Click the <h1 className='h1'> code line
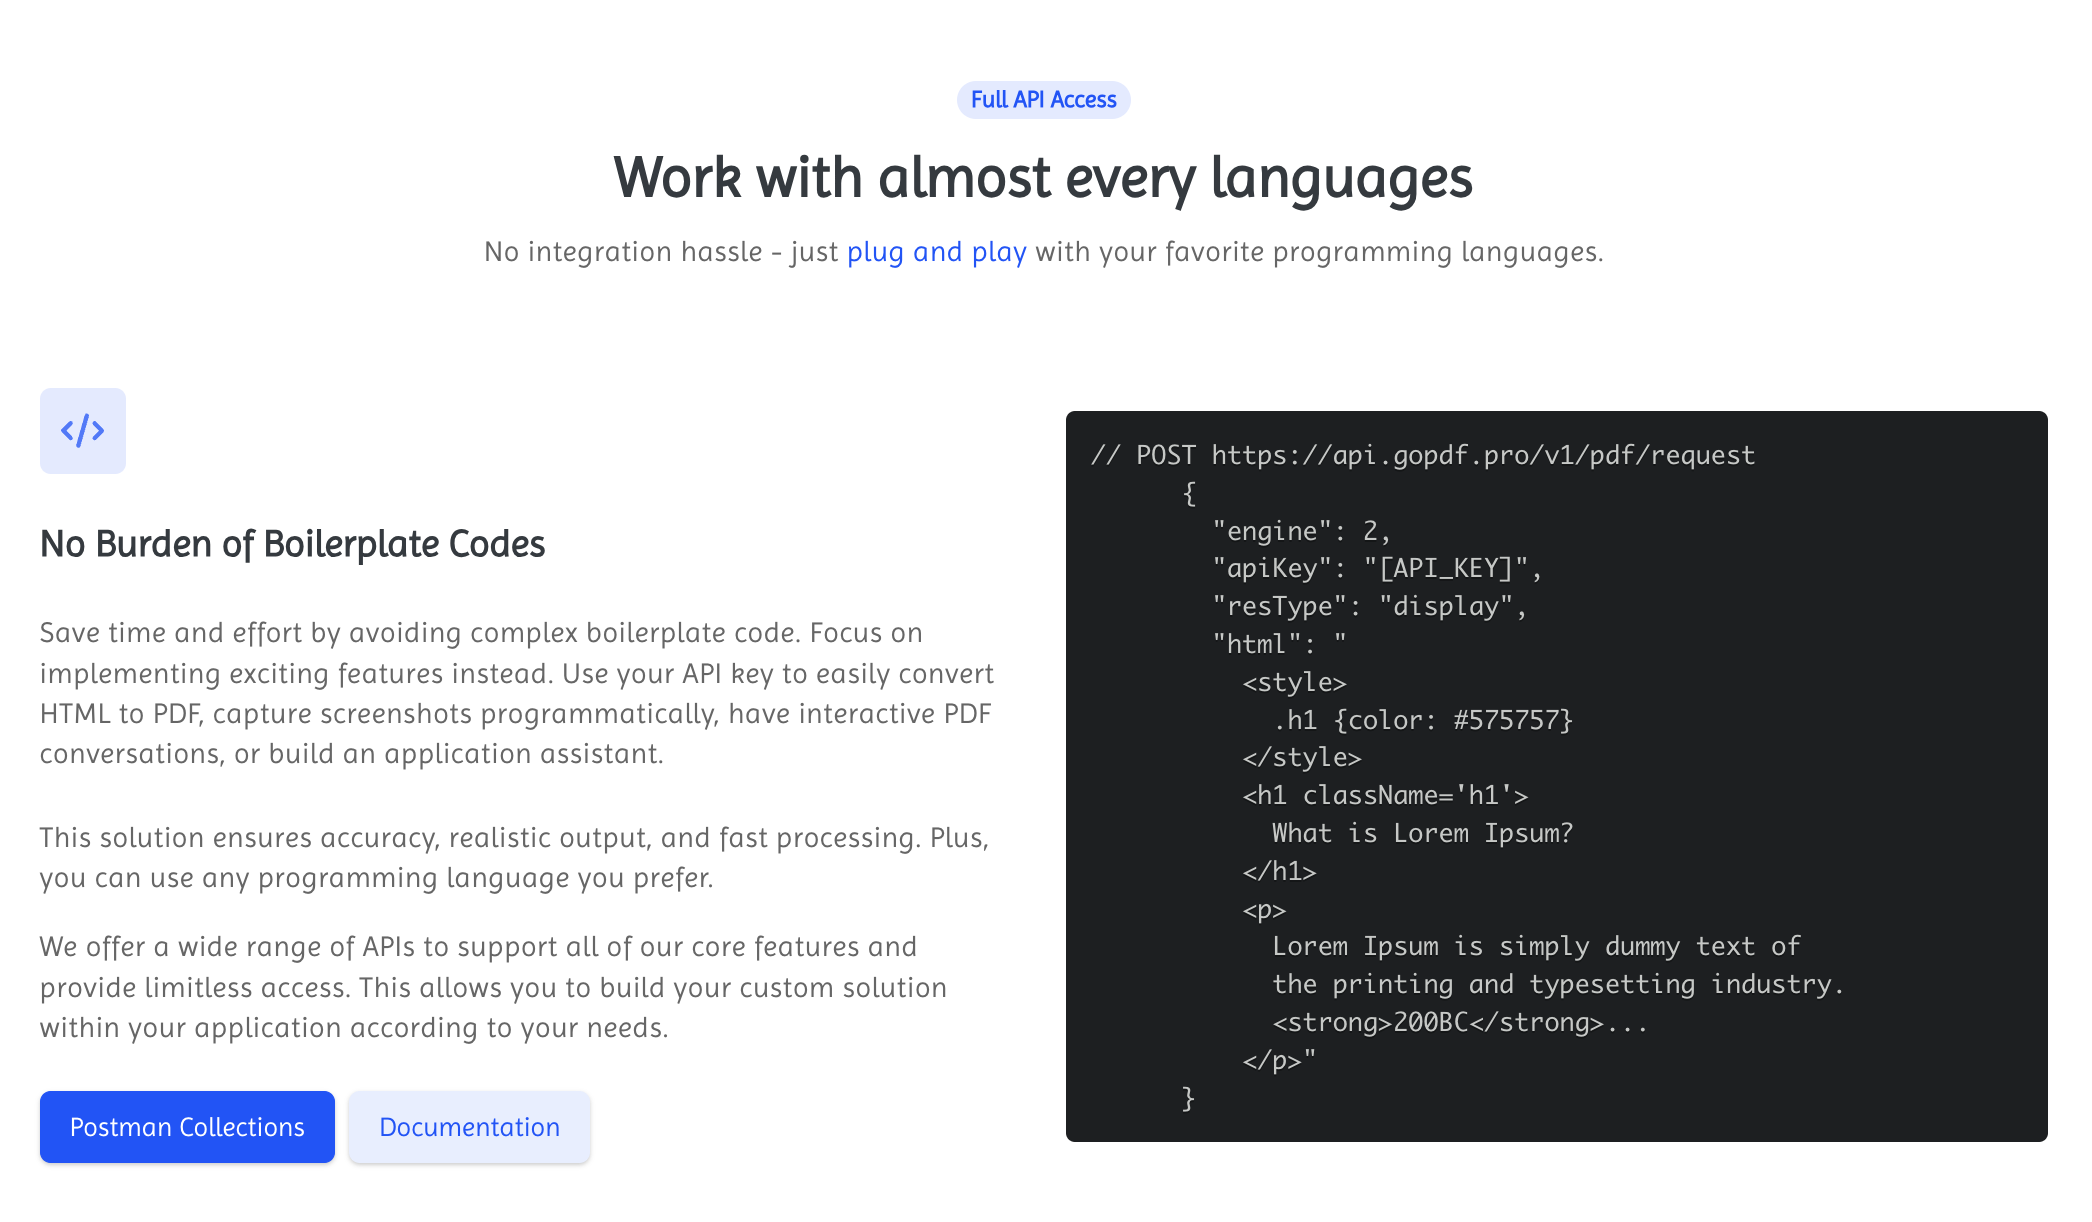 pyautogui.click(x=1385, y=796)
